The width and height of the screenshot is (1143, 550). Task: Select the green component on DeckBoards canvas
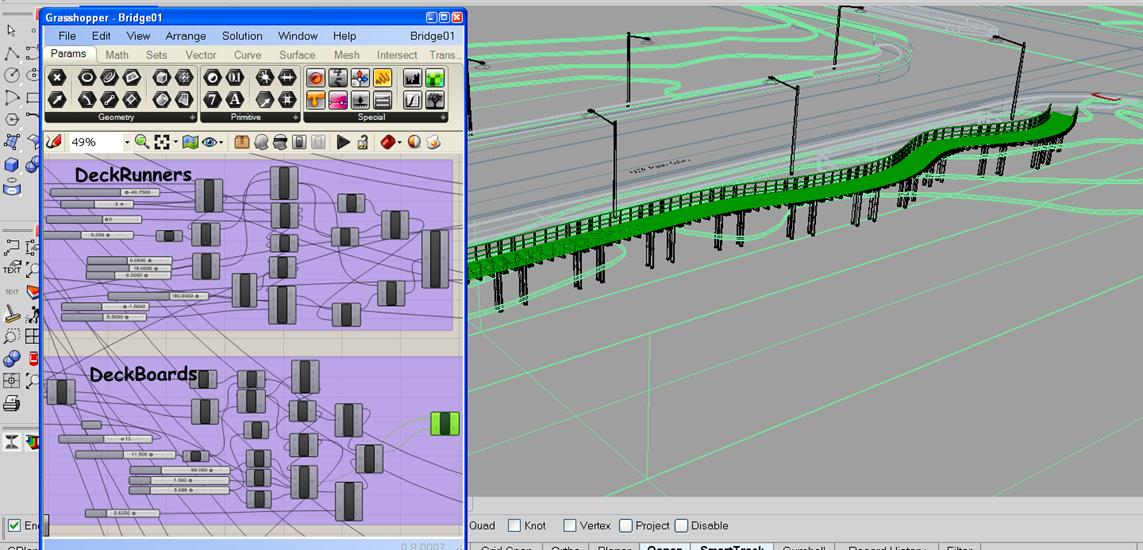(445, 423)
